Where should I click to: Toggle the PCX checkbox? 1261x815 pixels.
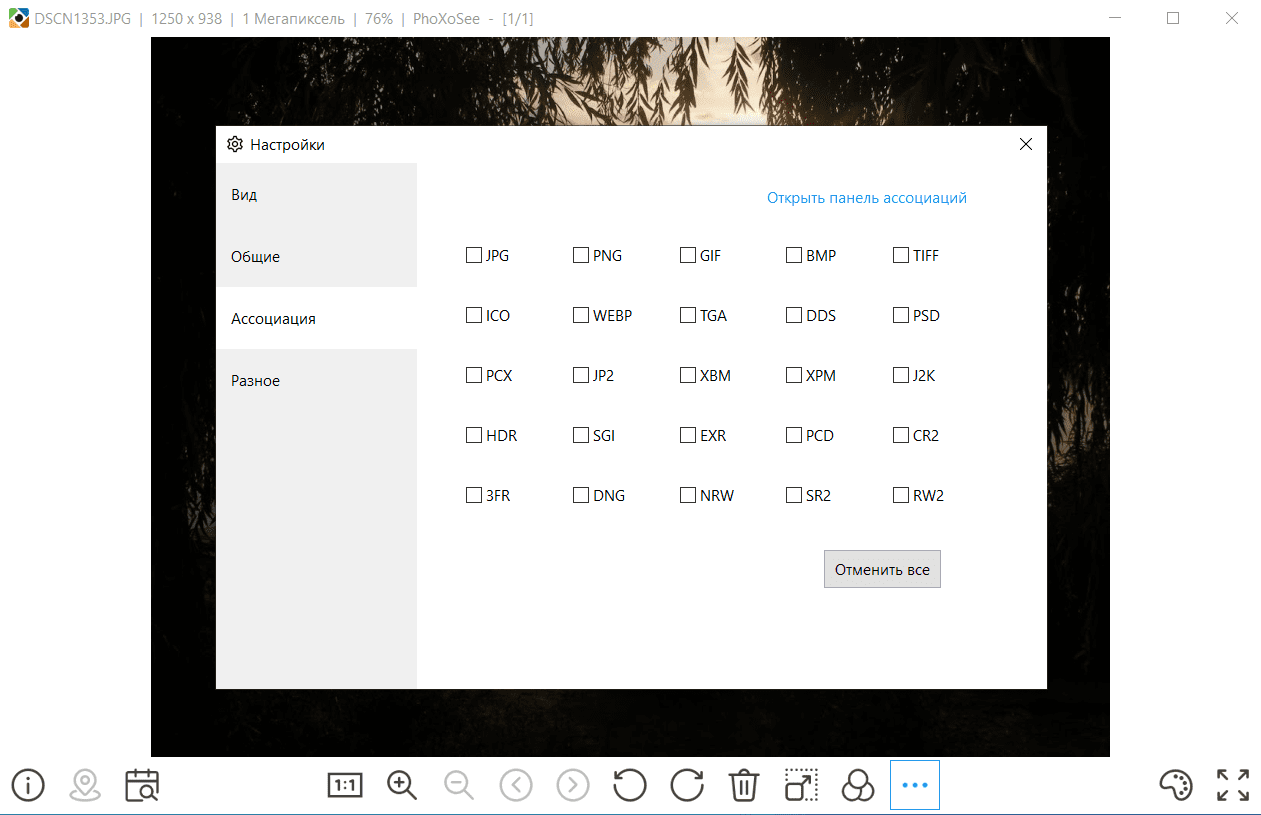click(x=474, y=375)
